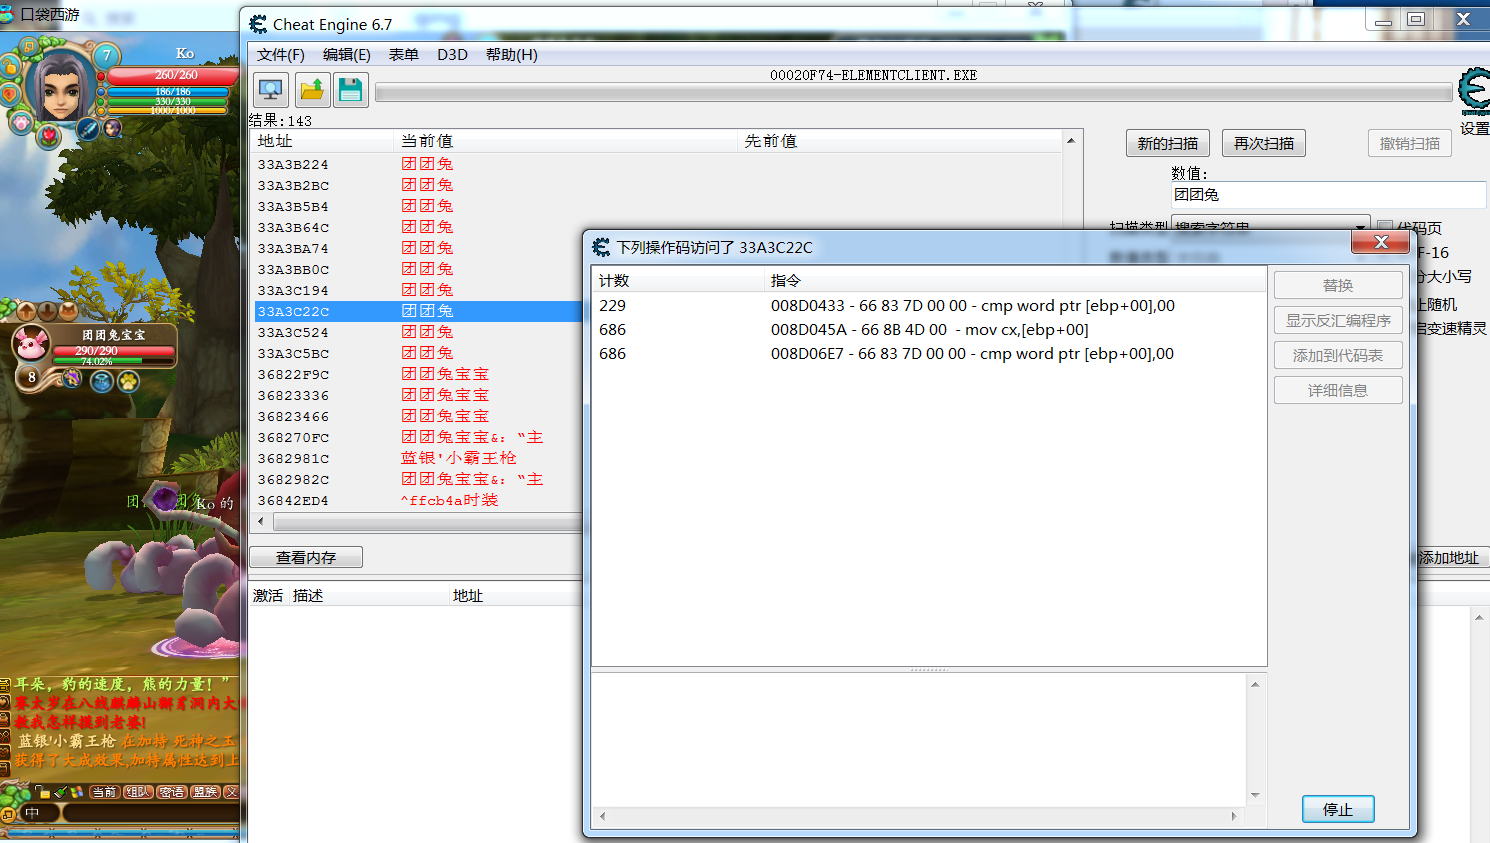The height and width of the screenshot is (843, 1490).
Task: Click the 查看内存 button
Action: tap(306, 557)
